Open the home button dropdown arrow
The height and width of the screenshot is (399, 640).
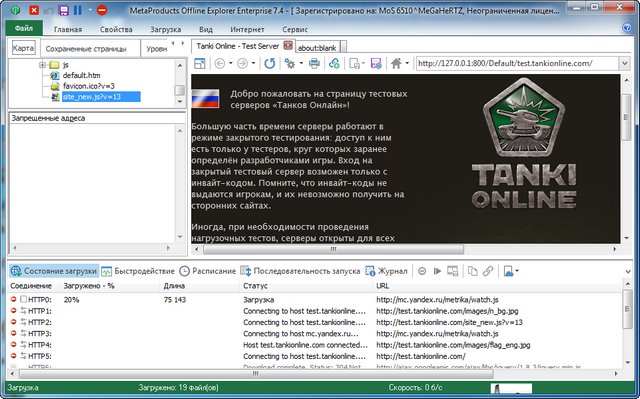pyautogui.click(x=407, y=64)
